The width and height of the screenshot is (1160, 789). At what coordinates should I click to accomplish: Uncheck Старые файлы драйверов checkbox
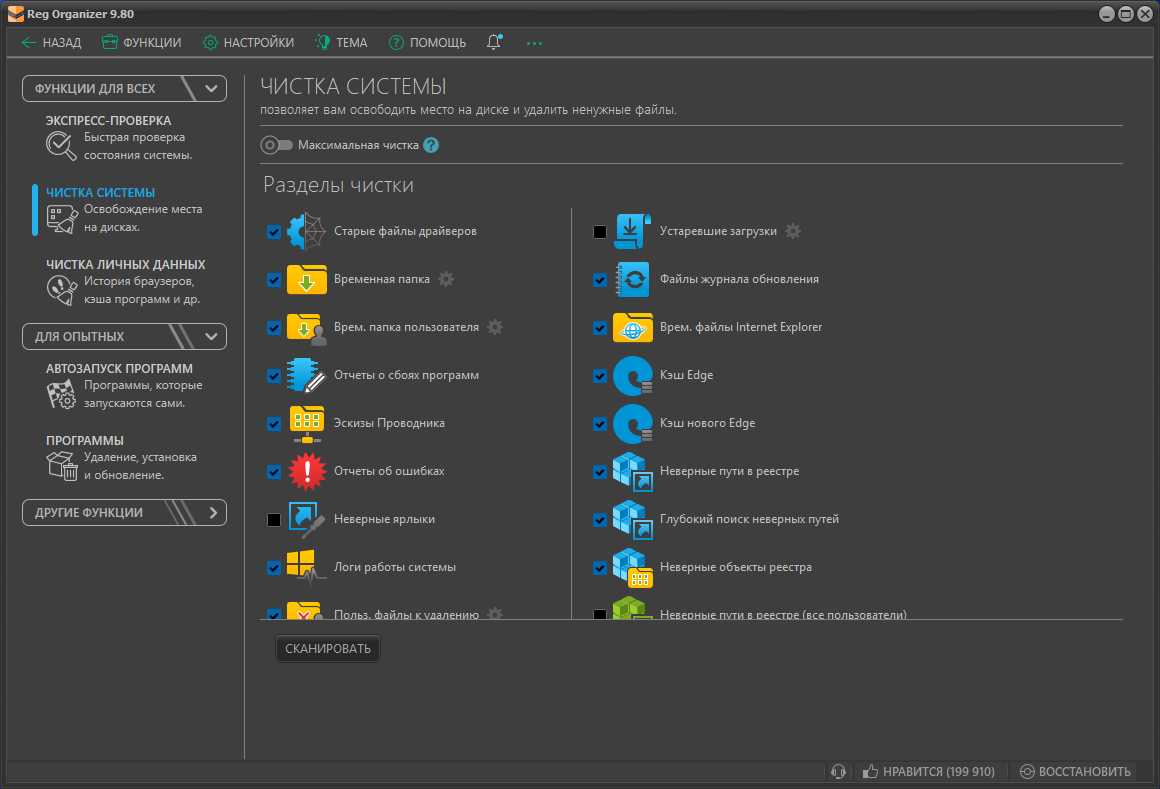(x=274, y=231)
